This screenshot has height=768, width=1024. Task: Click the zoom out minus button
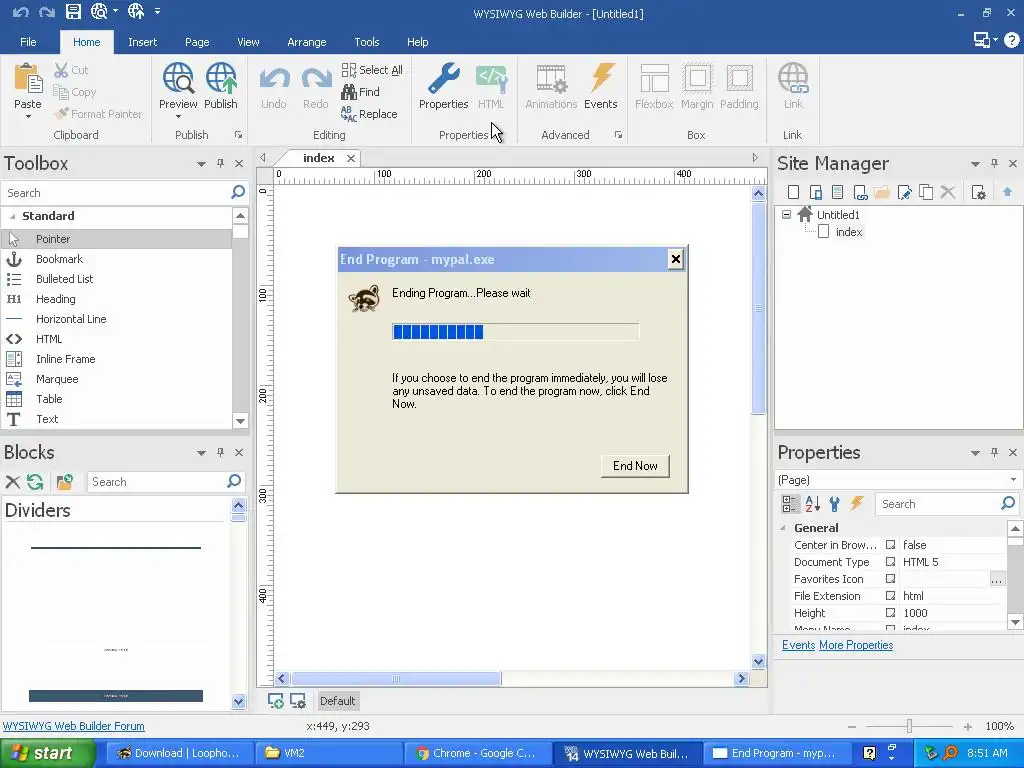(851, 726)
